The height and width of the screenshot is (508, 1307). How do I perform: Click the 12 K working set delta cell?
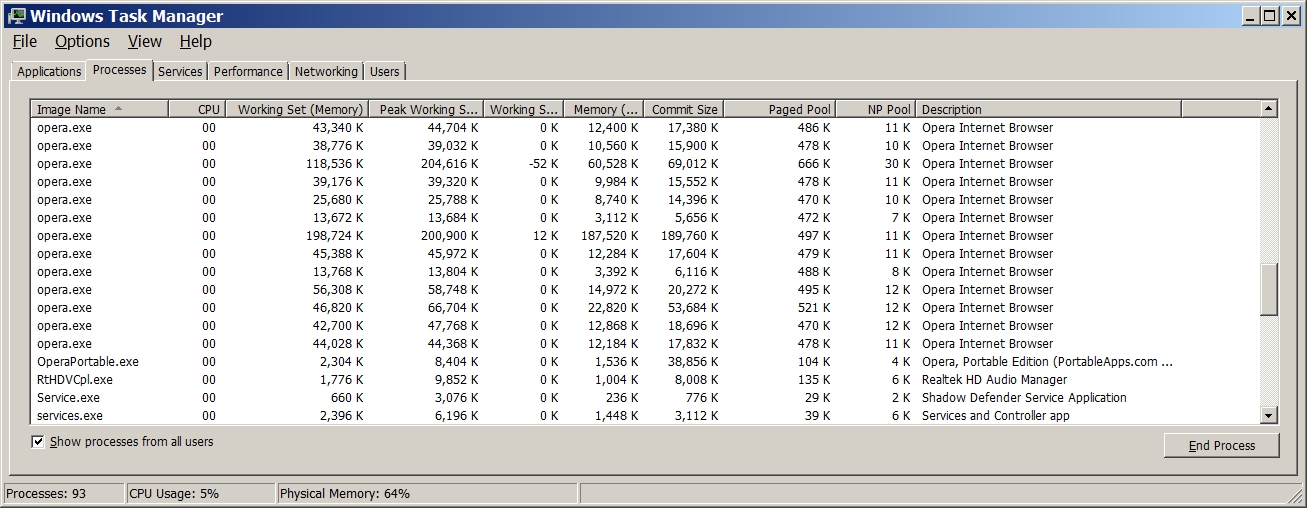point(545,236)
